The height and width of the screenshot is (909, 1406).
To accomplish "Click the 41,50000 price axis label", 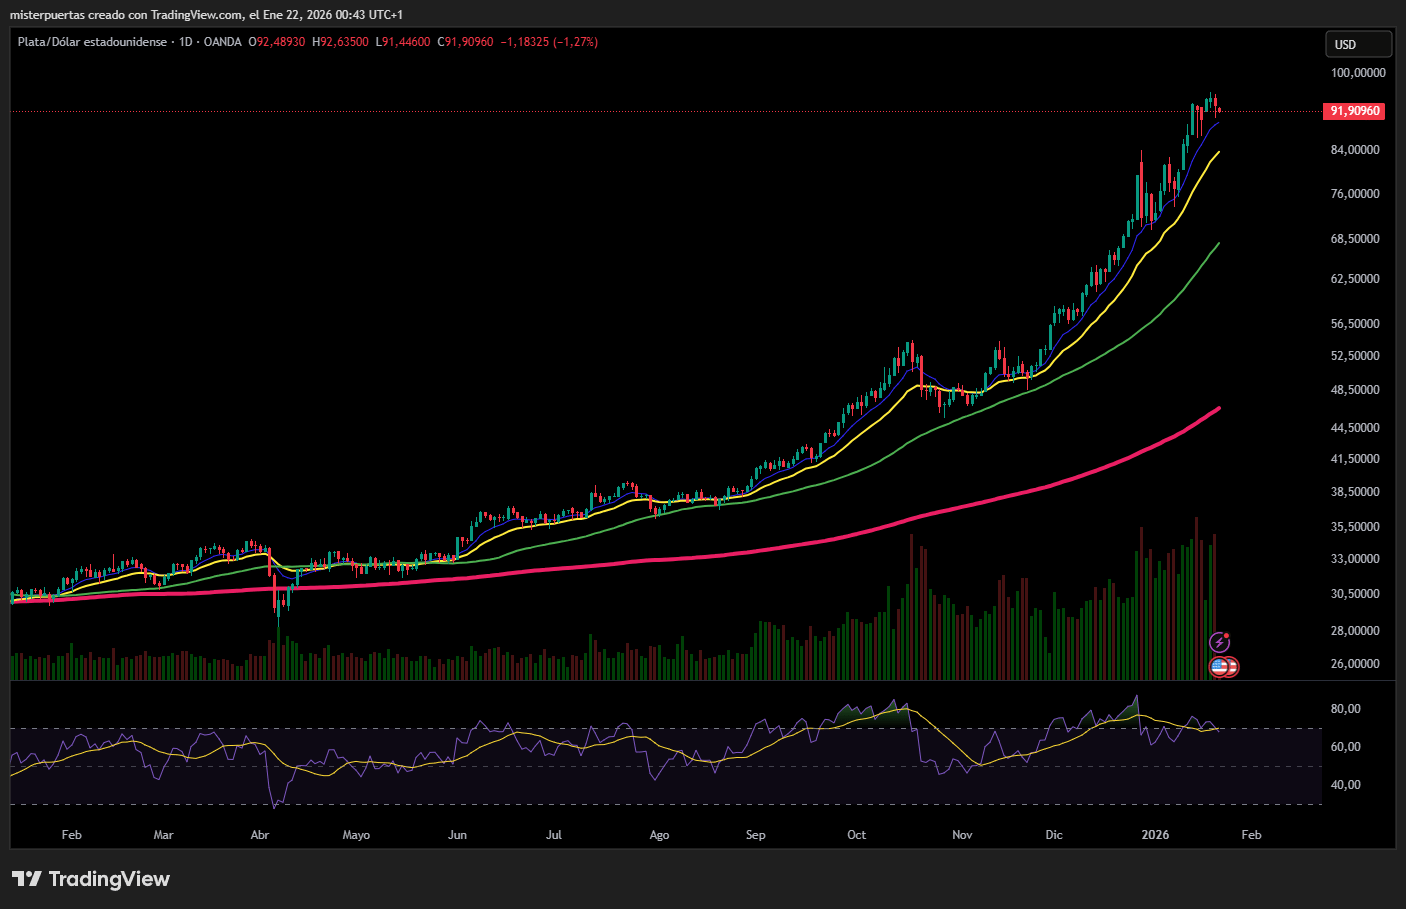I will coord(1356,459).
